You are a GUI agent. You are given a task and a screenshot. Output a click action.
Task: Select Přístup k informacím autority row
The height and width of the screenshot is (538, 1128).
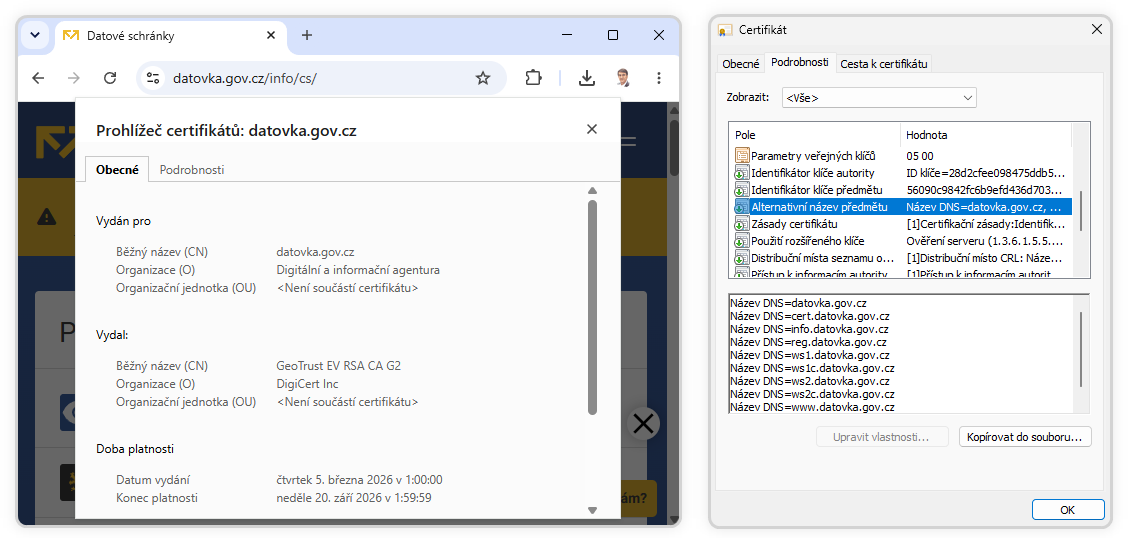[901, 273]
